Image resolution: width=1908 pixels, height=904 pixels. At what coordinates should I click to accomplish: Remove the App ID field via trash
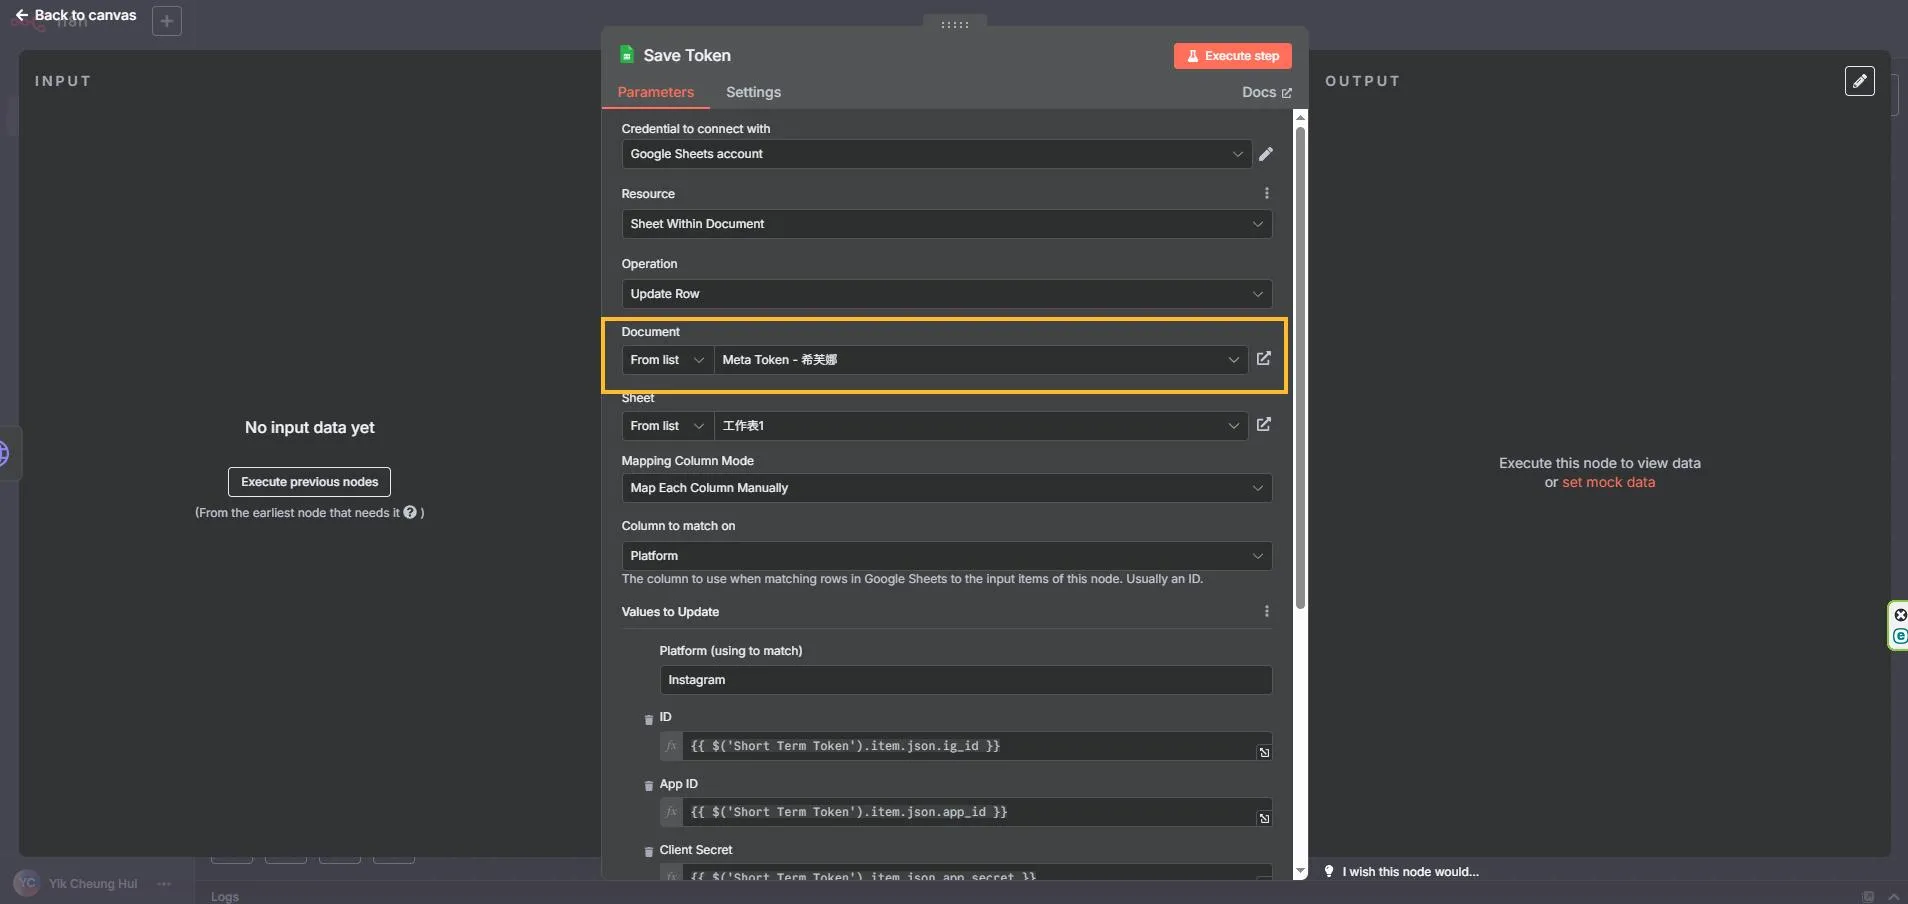point(648,786)
